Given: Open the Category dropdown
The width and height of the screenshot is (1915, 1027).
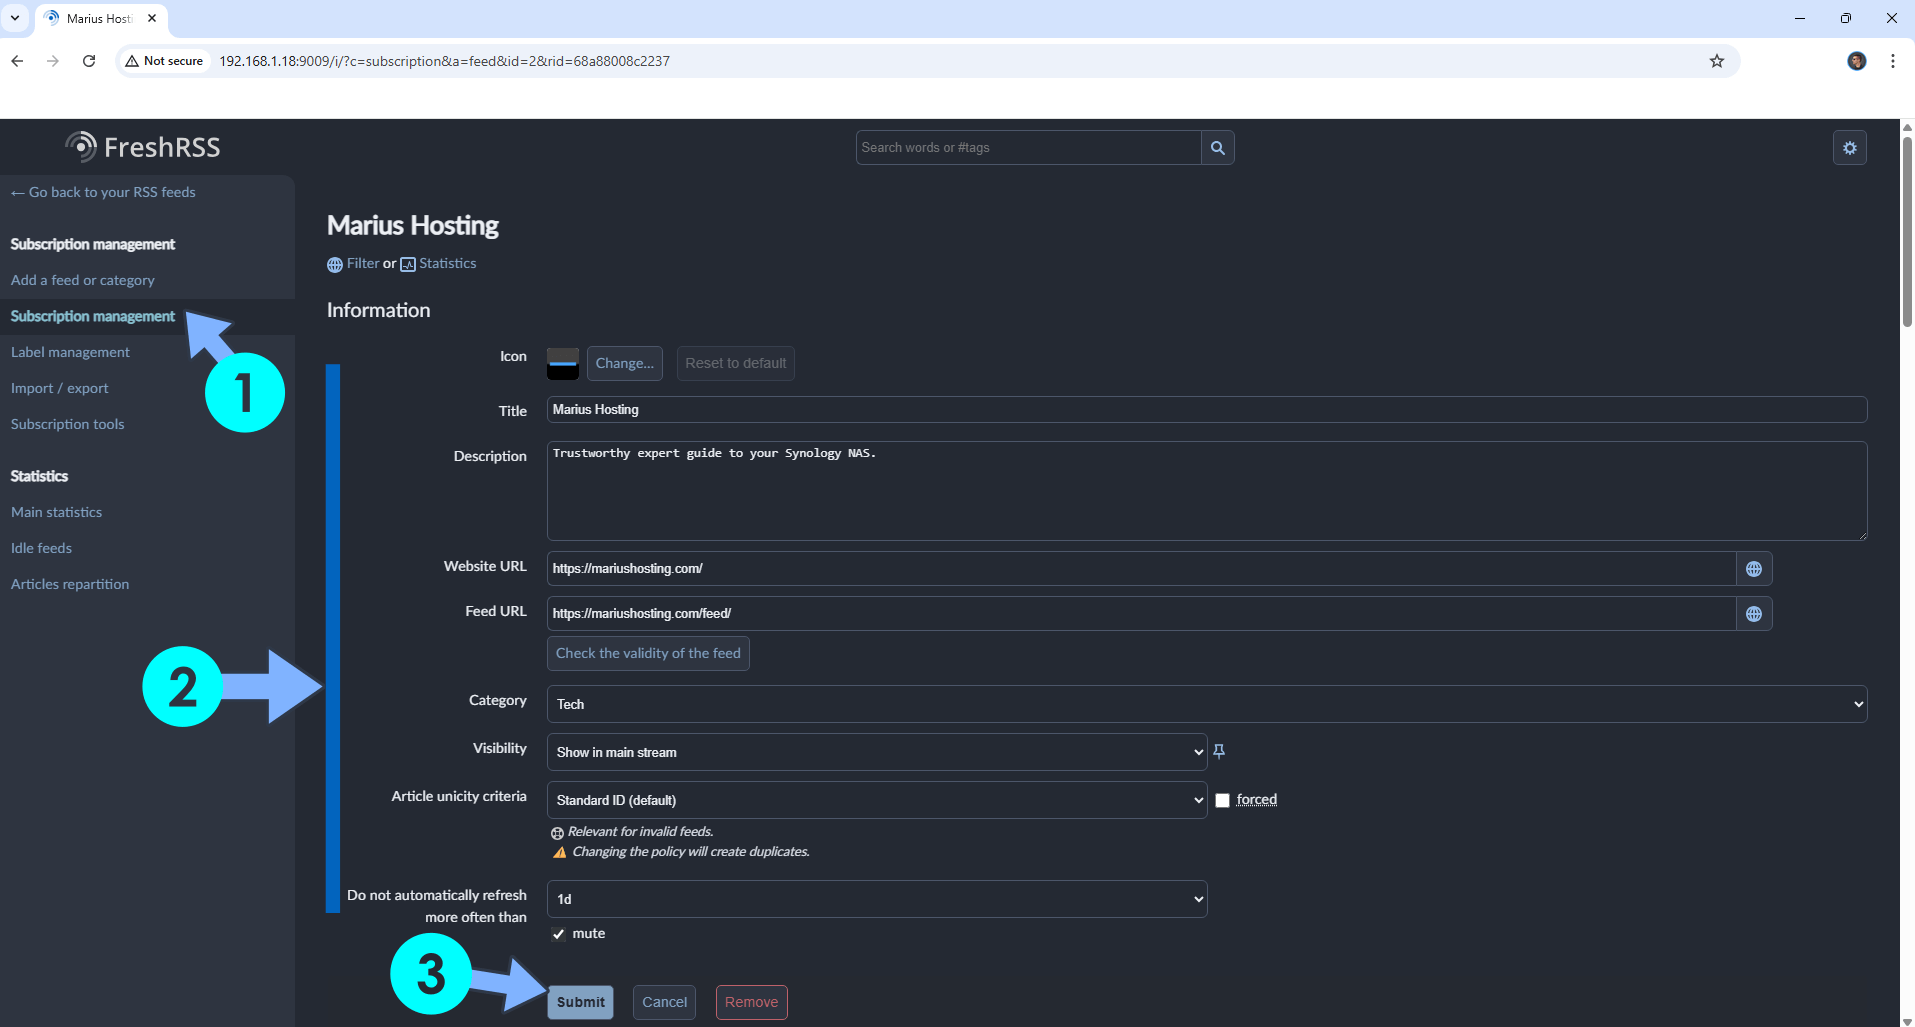Looking at the screenshot, I should point(1207,704).
